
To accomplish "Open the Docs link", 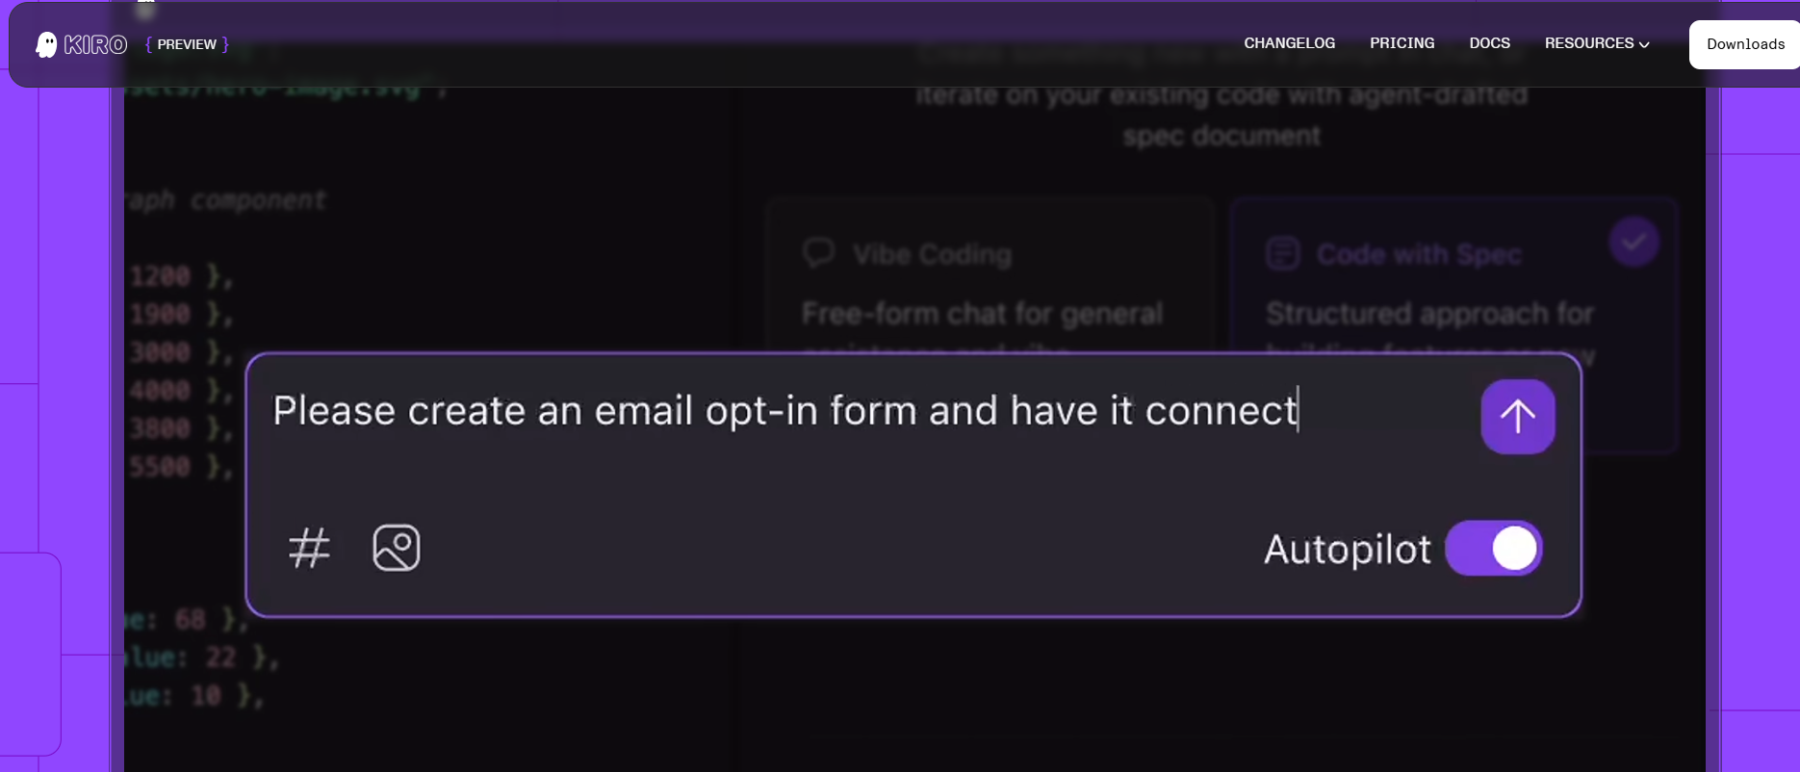I will pos(1489,43).
